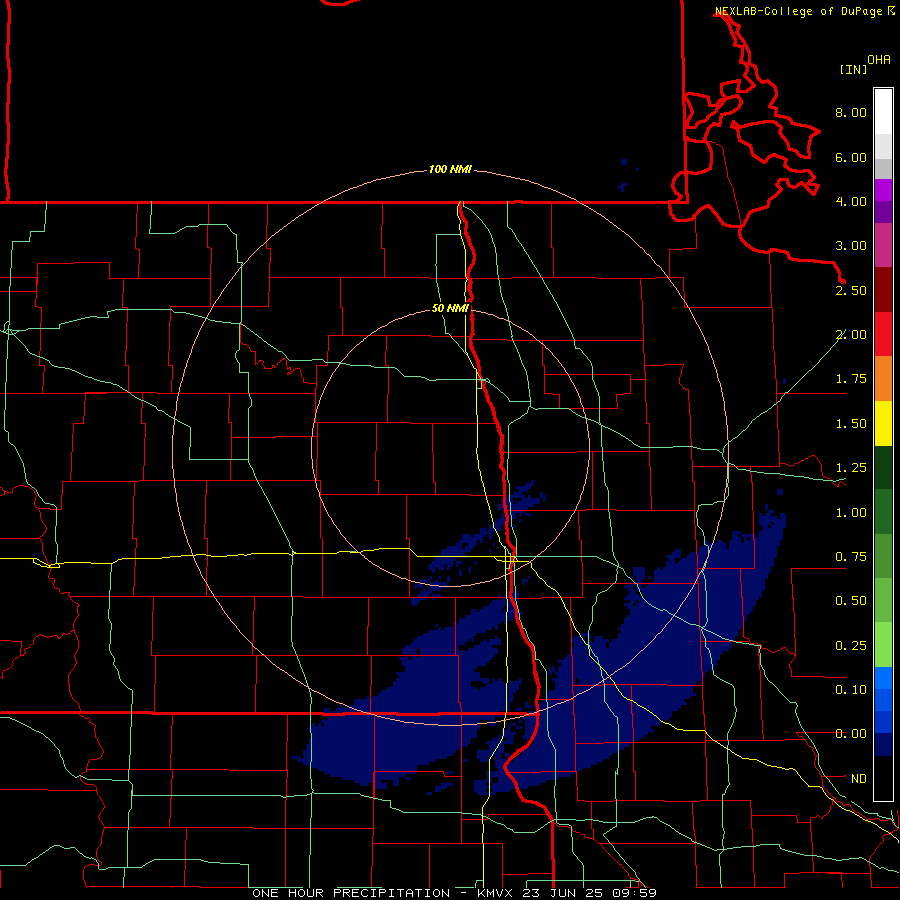Screen dimensions: 900x900
Task: Click the ONE HOUR PRECIPITATION title text
Action: pyautogui.click(x=351, y=893)
